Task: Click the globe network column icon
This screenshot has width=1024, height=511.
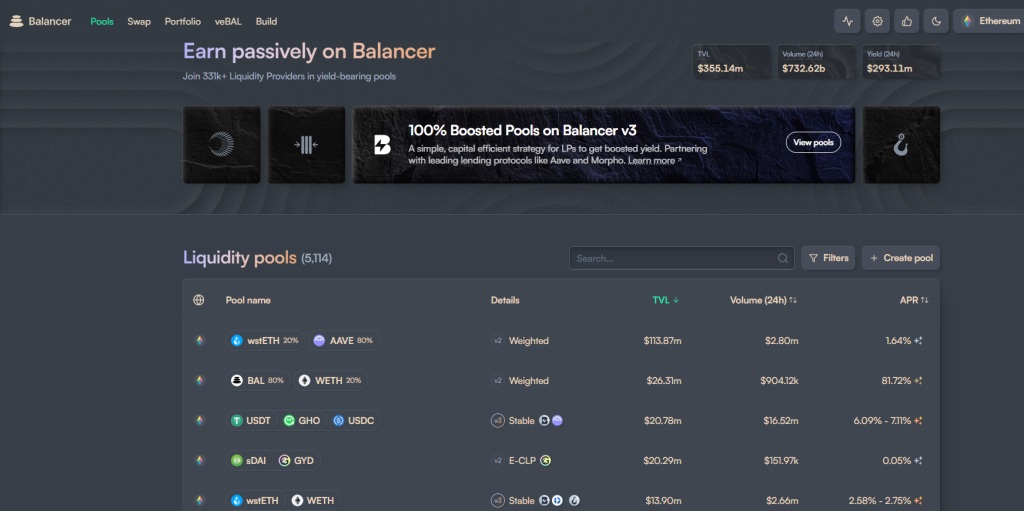Action: coord(199,300)
